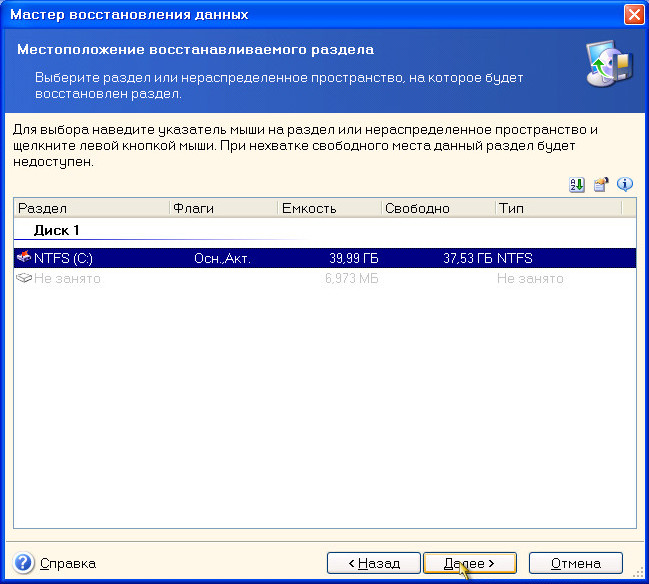The image size is (649, 584).
Task: Click the Осн.,Акт. flags cell
Action: coord(222,258)
